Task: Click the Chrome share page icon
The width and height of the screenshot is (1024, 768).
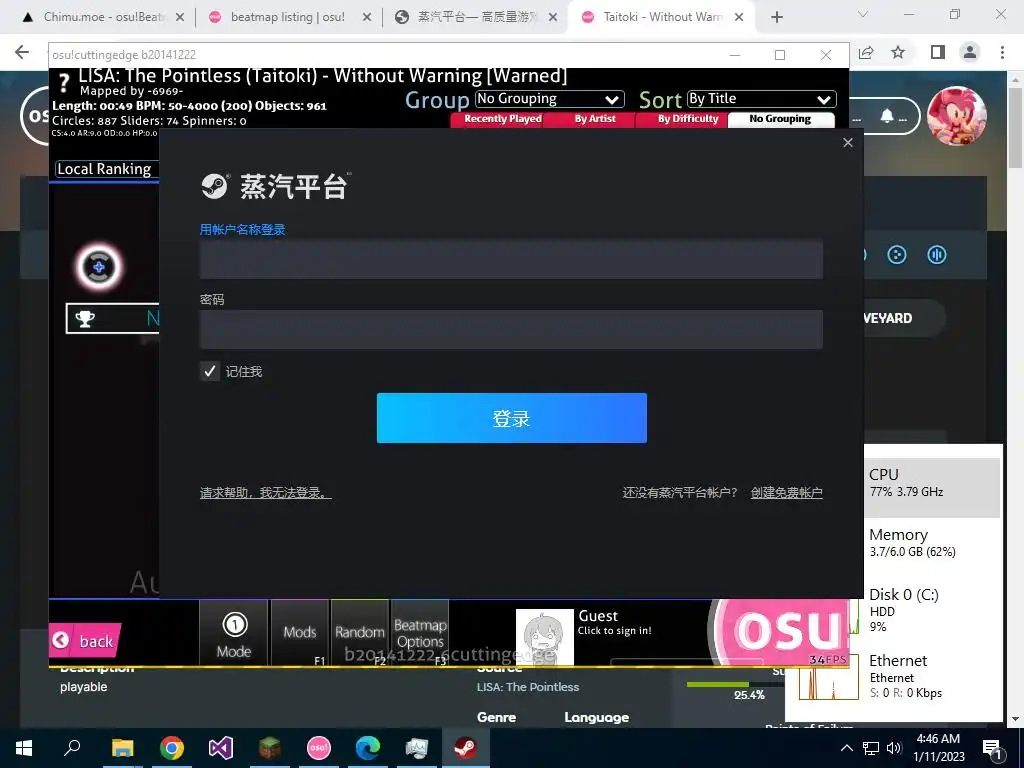Action: [866, 52]
